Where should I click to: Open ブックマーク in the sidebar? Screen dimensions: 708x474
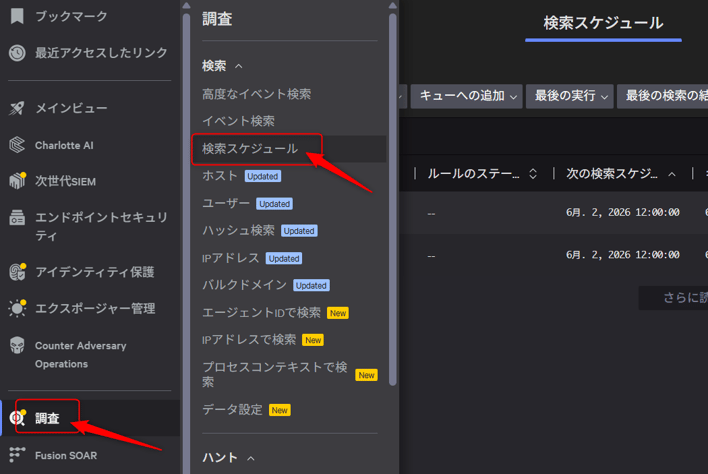(71, 16)
